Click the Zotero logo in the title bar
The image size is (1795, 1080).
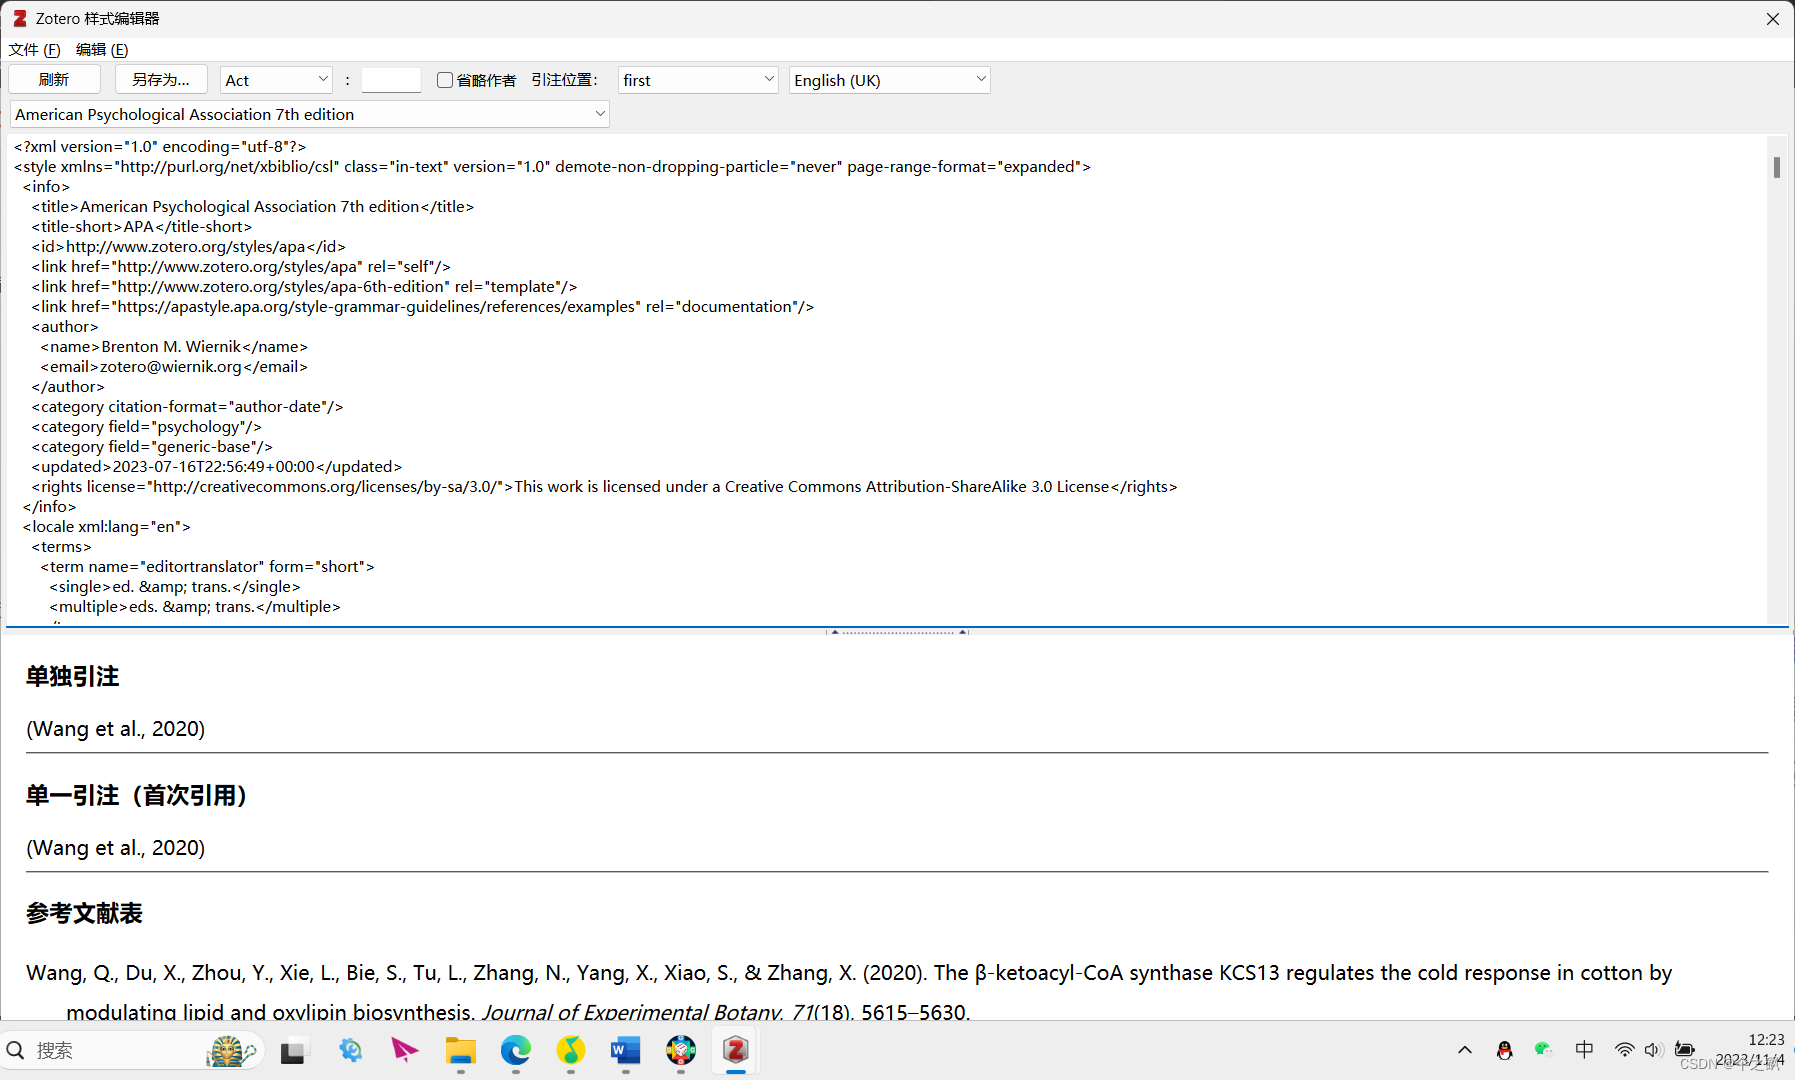19,18
